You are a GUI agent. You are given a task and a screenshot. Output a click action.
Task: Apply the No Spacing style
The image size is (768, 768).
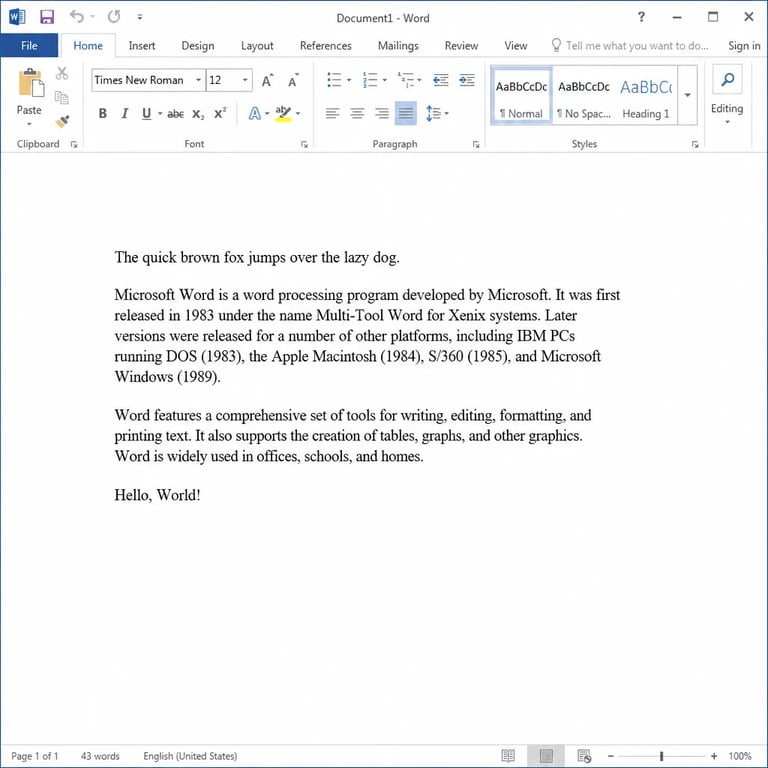[584, 96]
